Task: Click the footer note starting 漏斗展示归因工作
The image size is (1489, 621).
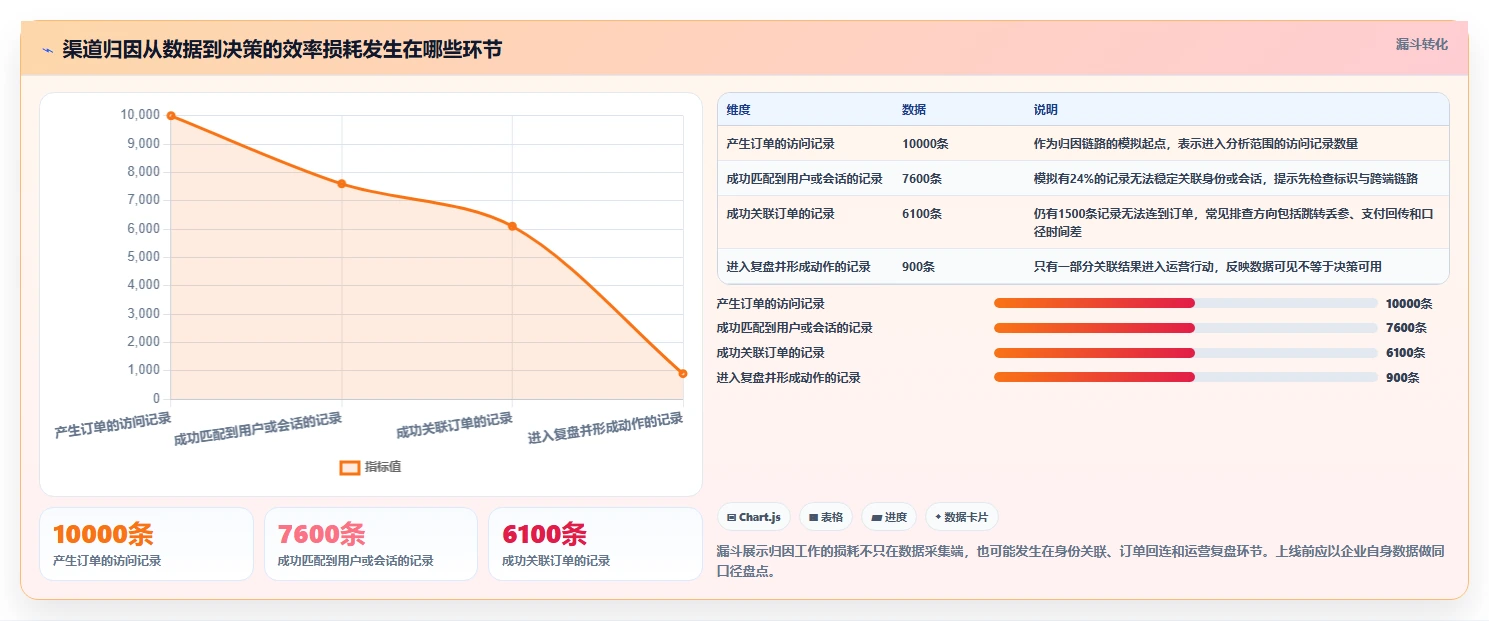Action: coord(1082,562)
